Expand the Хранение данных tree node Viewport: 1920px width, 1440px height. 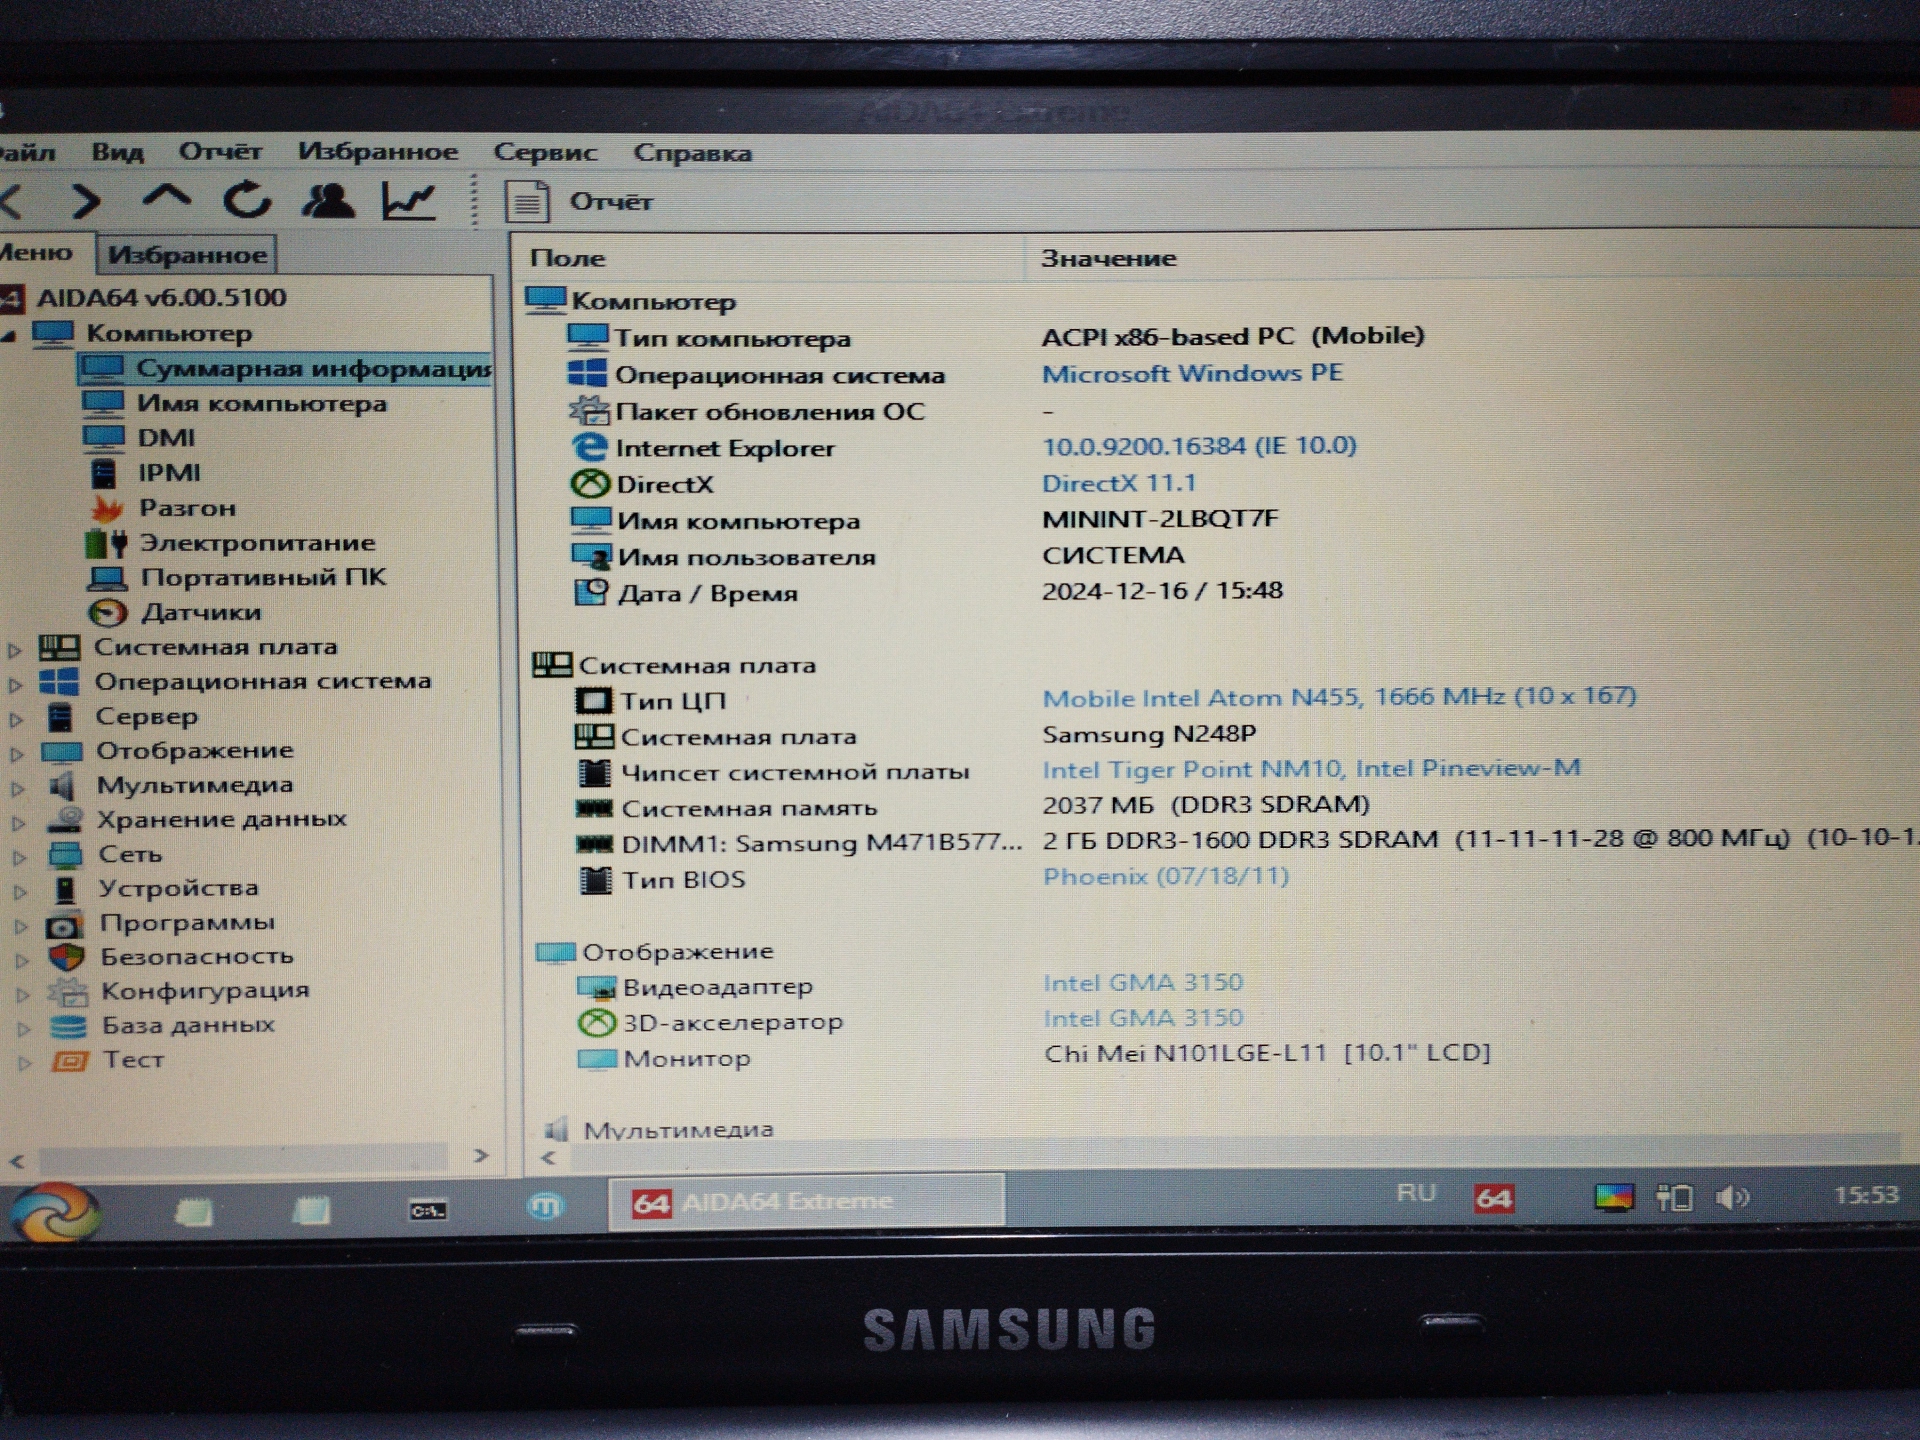19,822
